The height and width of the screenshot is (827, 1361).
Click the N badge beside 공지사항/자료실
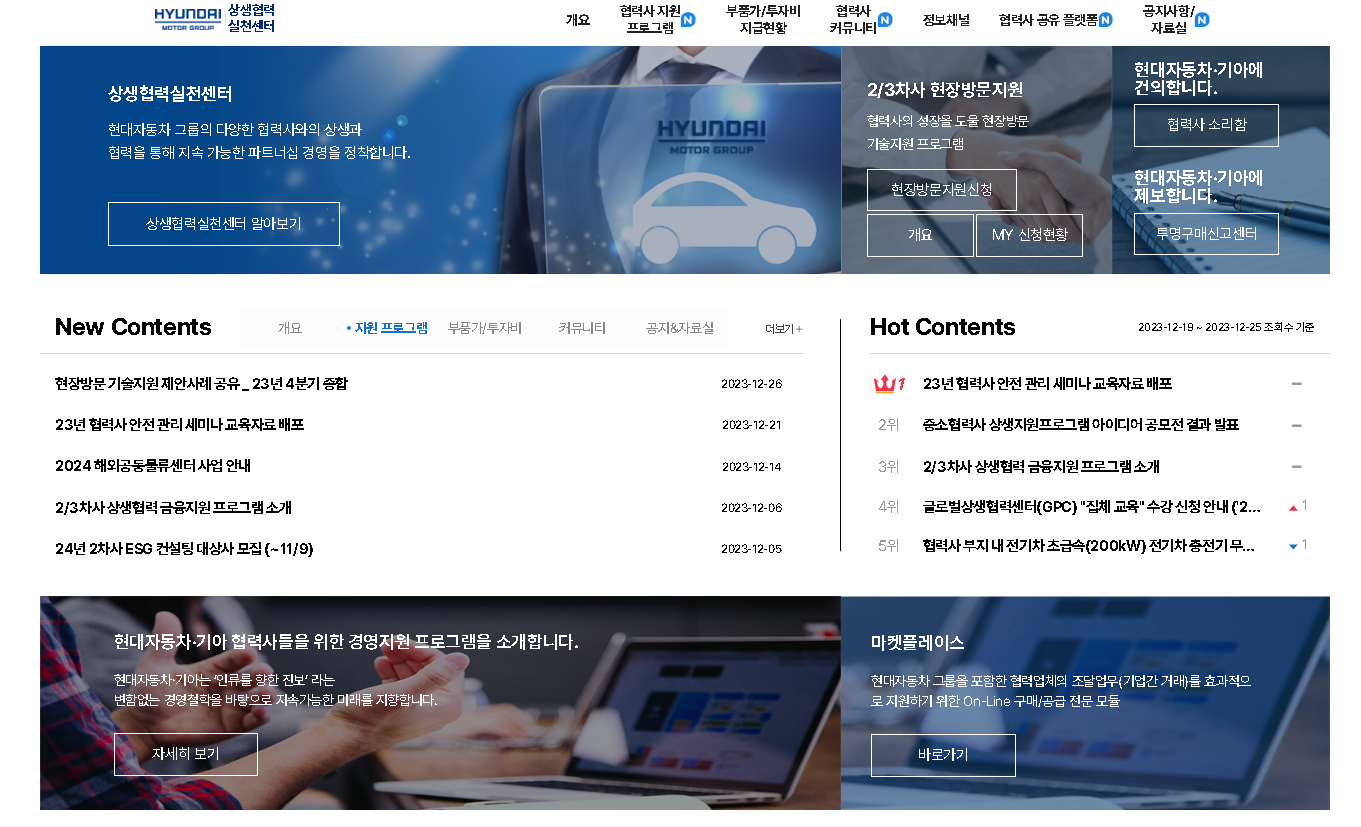(x=1202, y=19)
